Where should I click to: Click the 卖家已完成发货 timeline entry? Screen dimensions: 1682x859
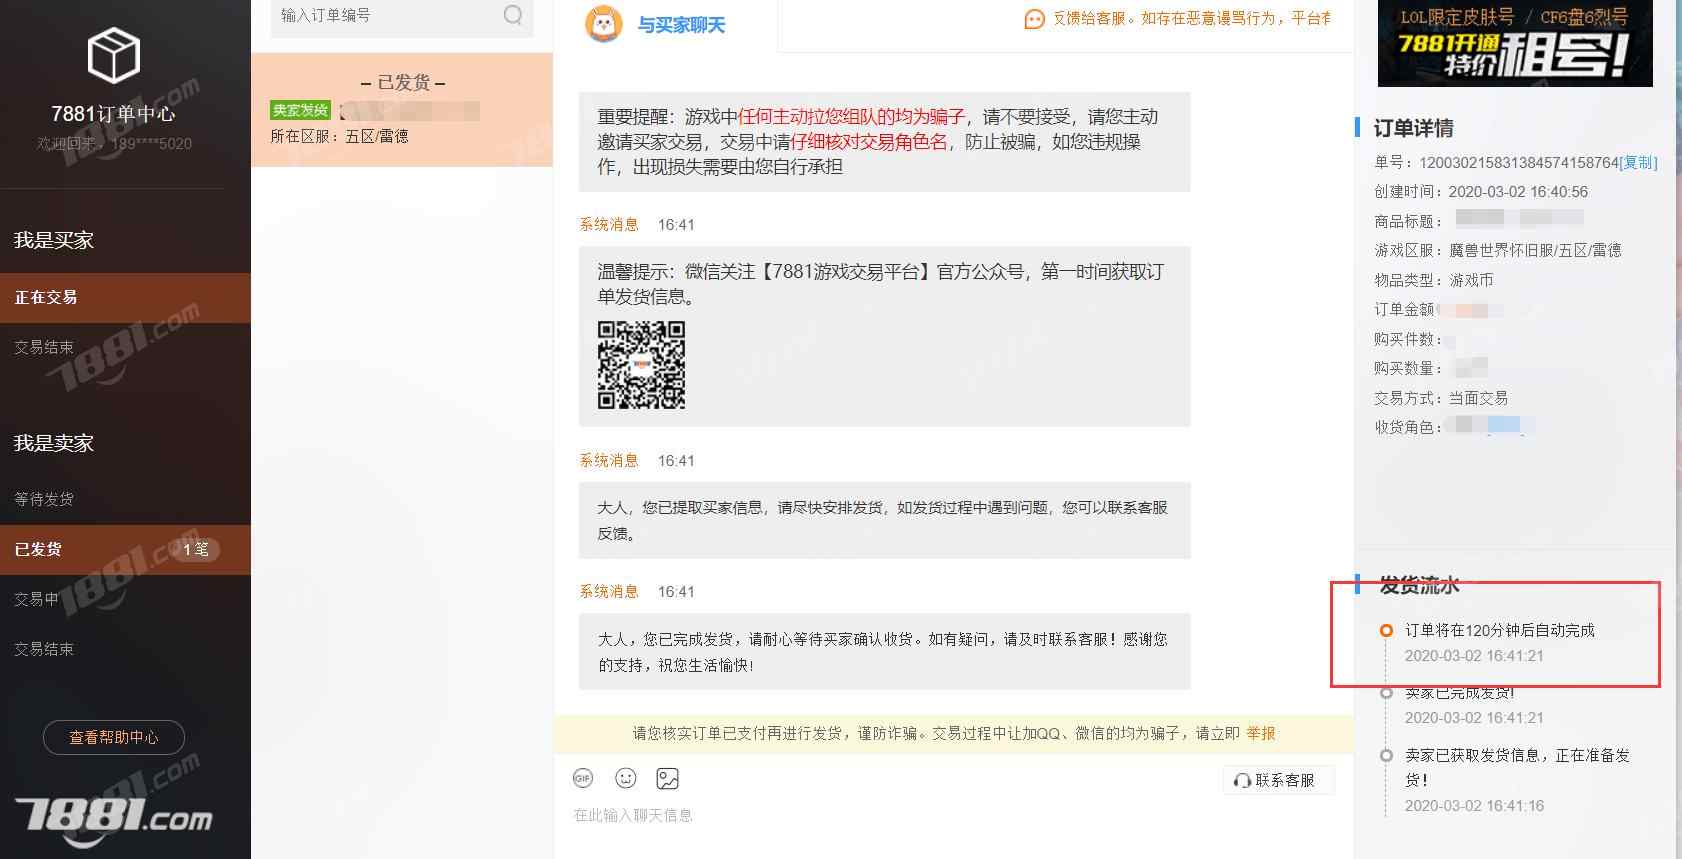pos(1460,693)
